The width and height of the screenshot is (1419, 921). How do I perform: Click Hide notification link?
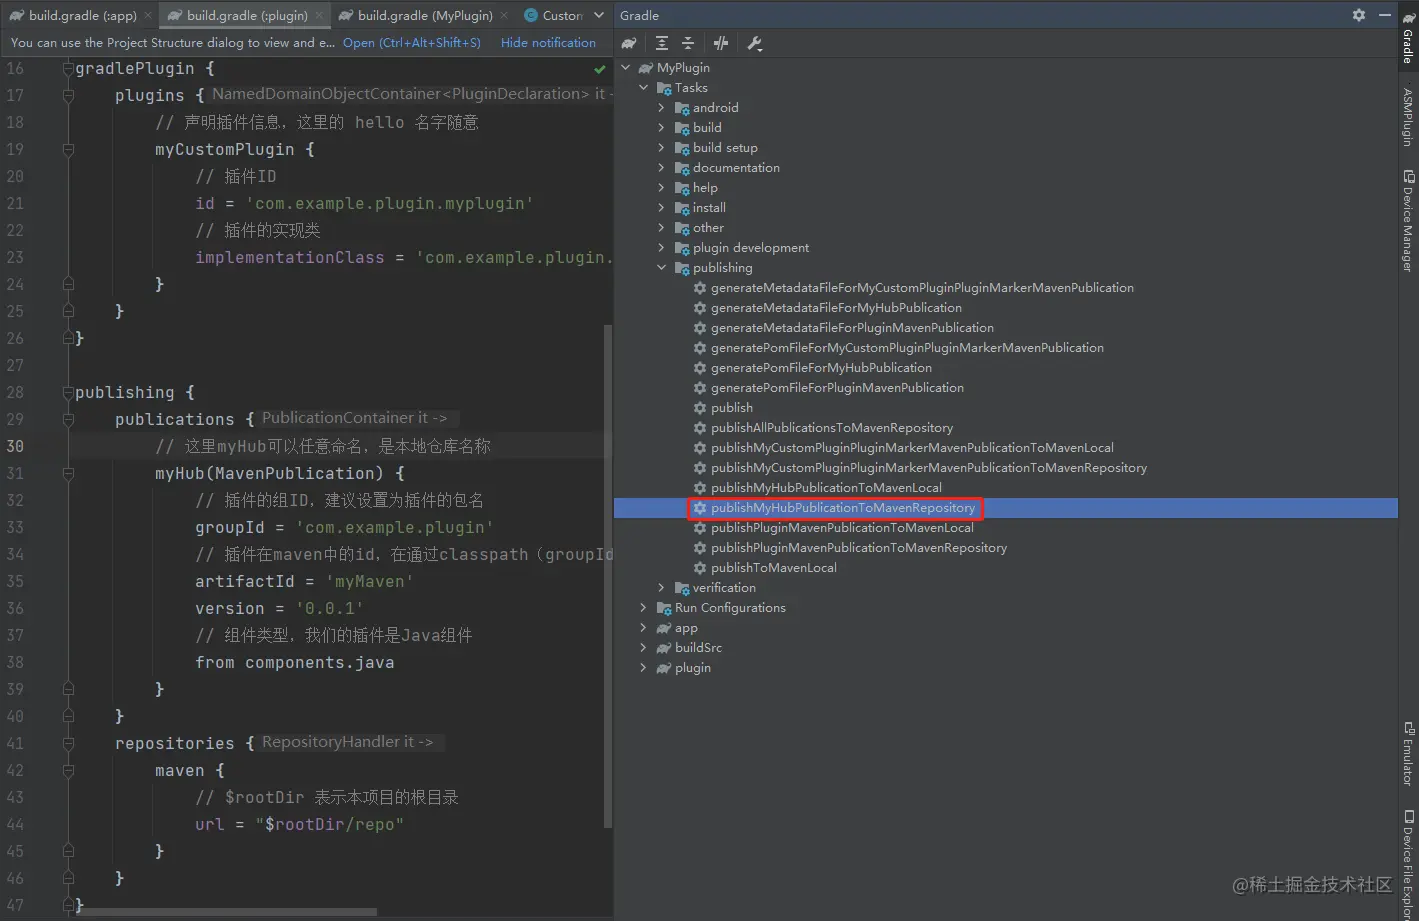coord(548,43)
